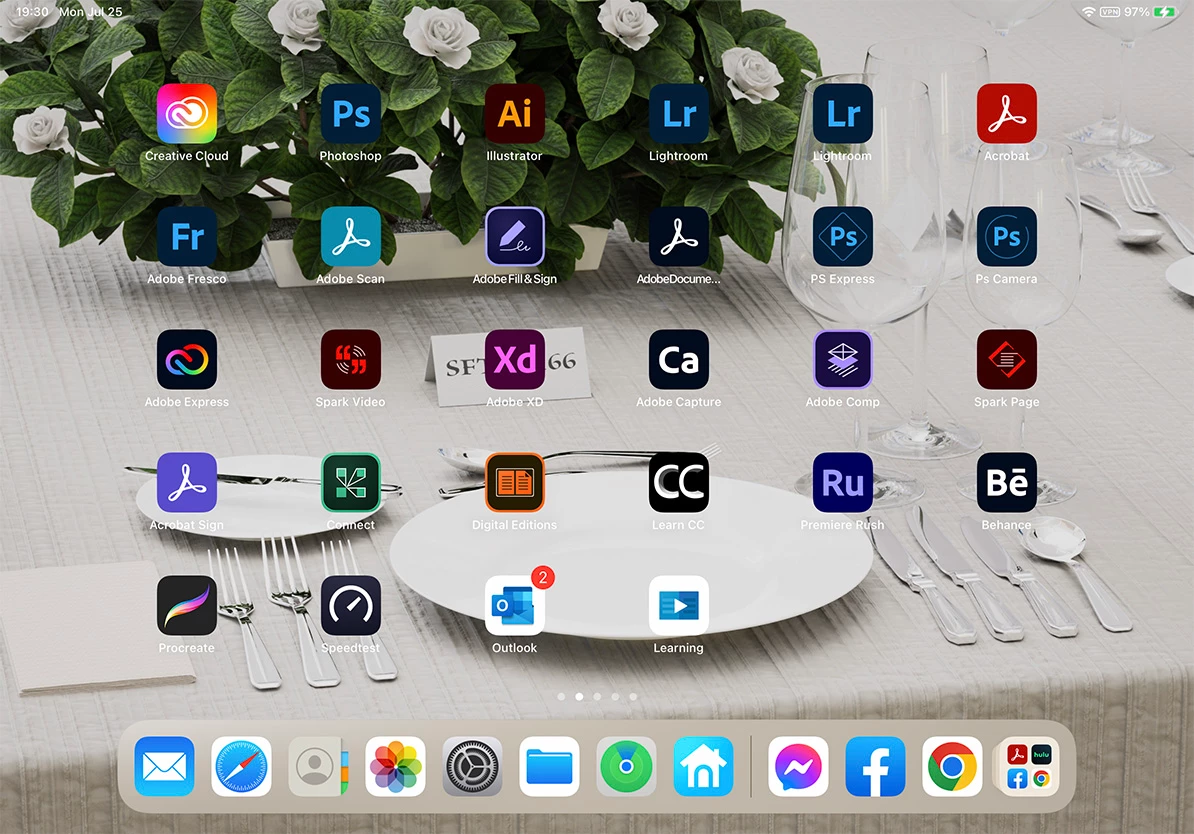Open the App Library folder in dock

[x=1029, y=766]
